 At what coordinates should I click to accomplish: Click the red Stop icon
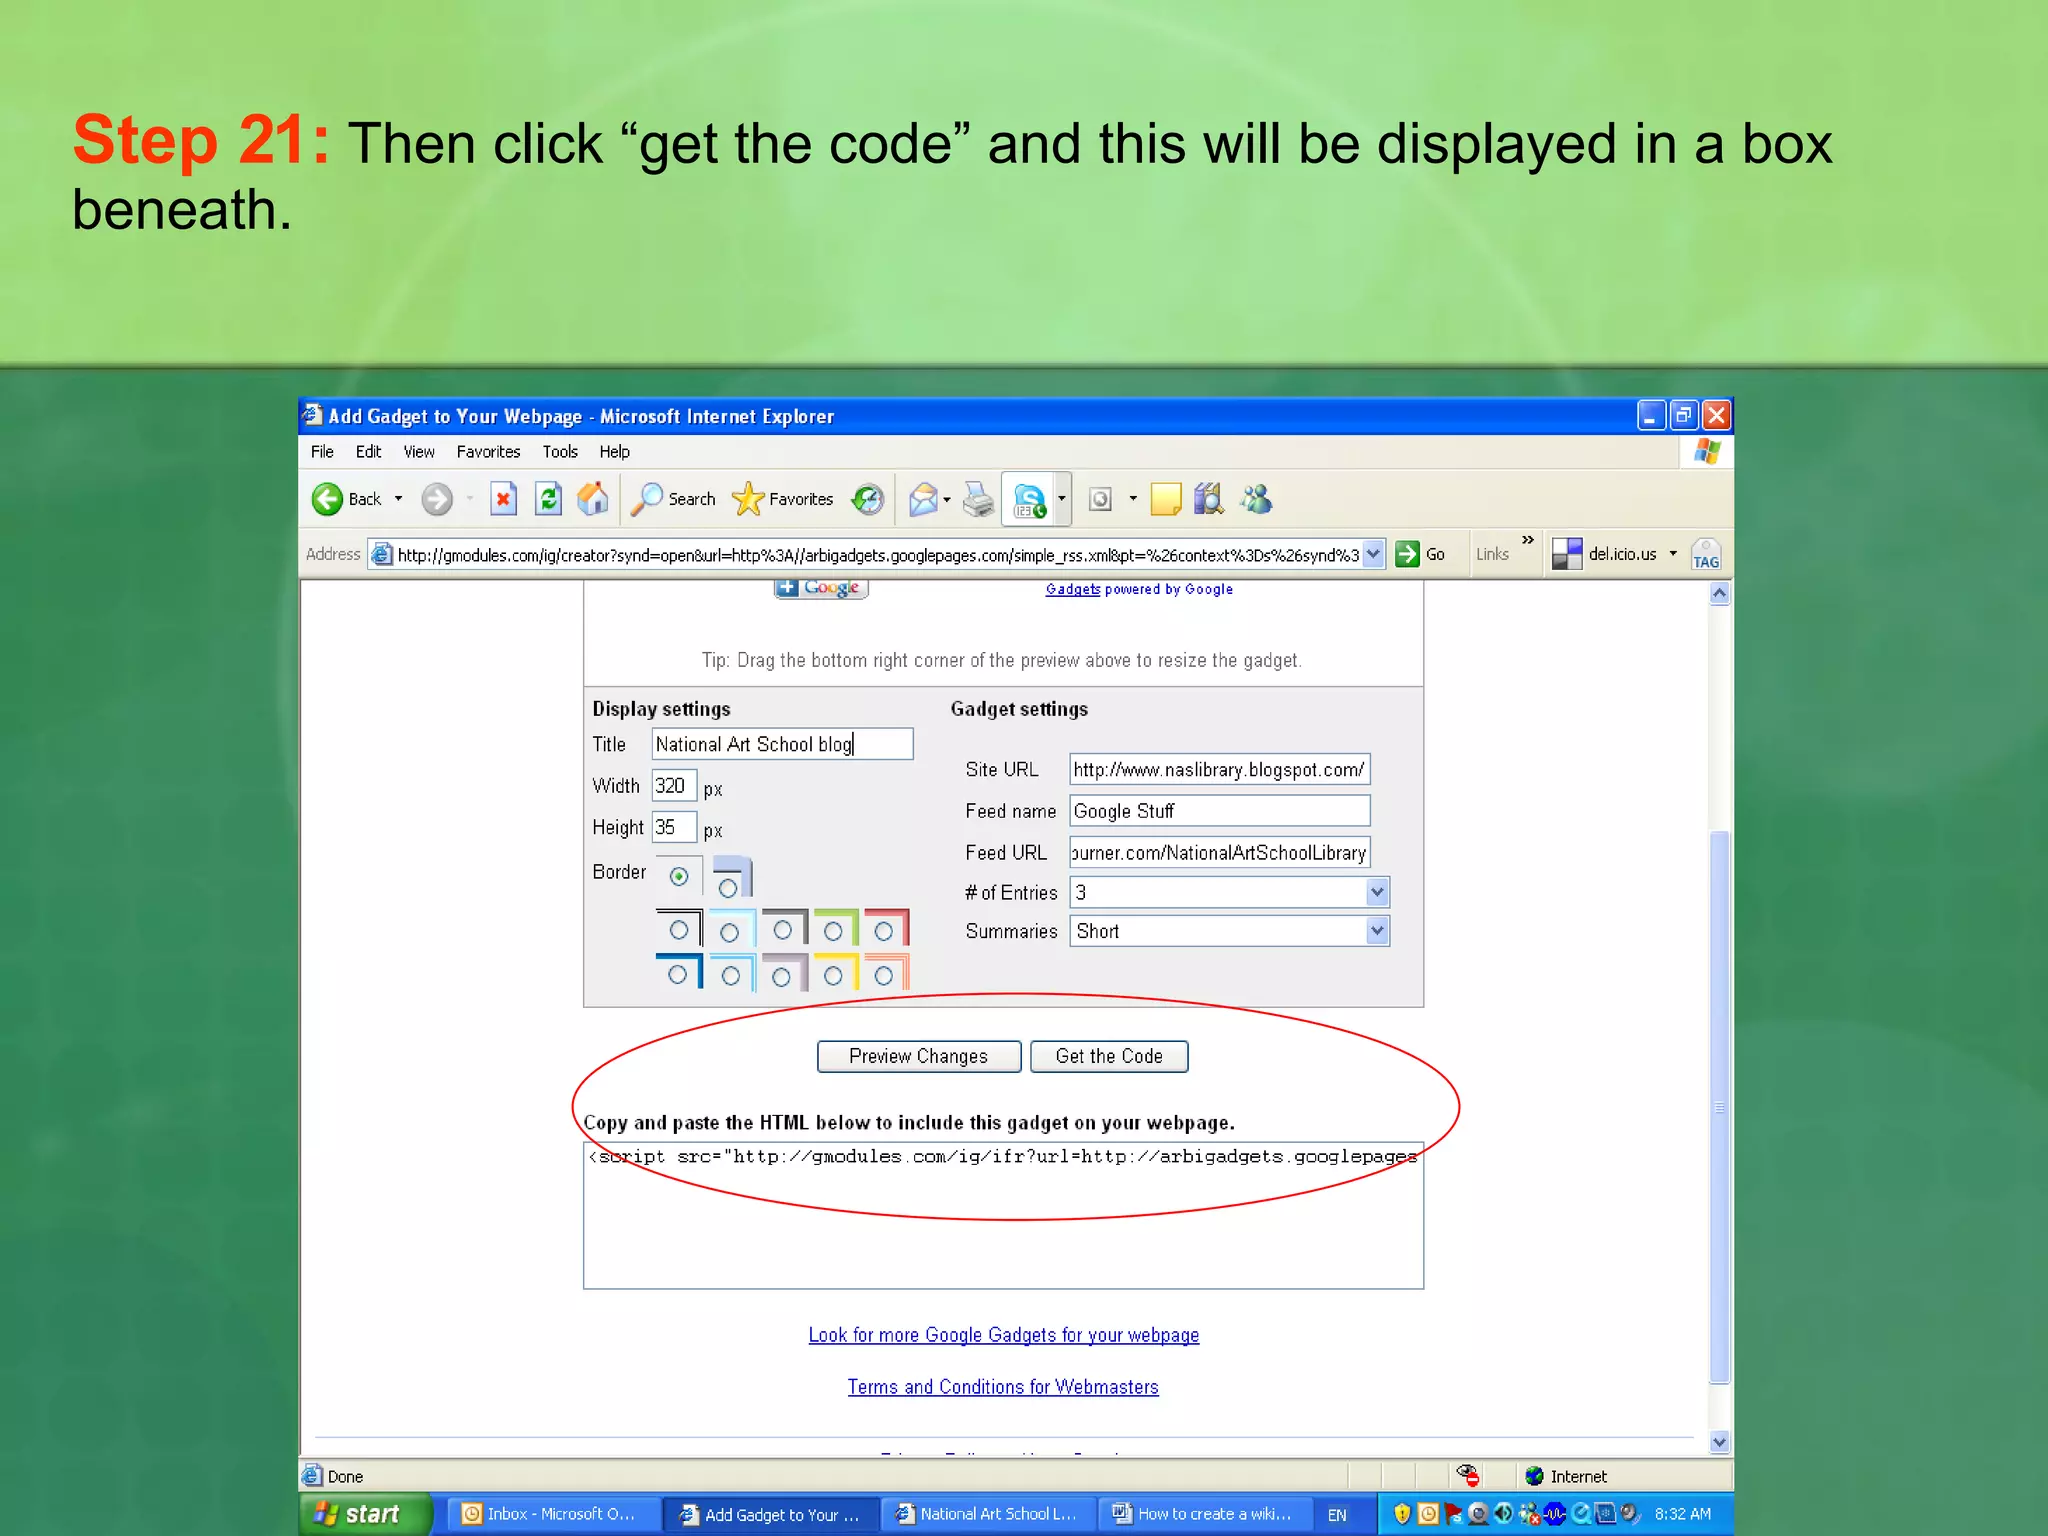tap(503, 499)
